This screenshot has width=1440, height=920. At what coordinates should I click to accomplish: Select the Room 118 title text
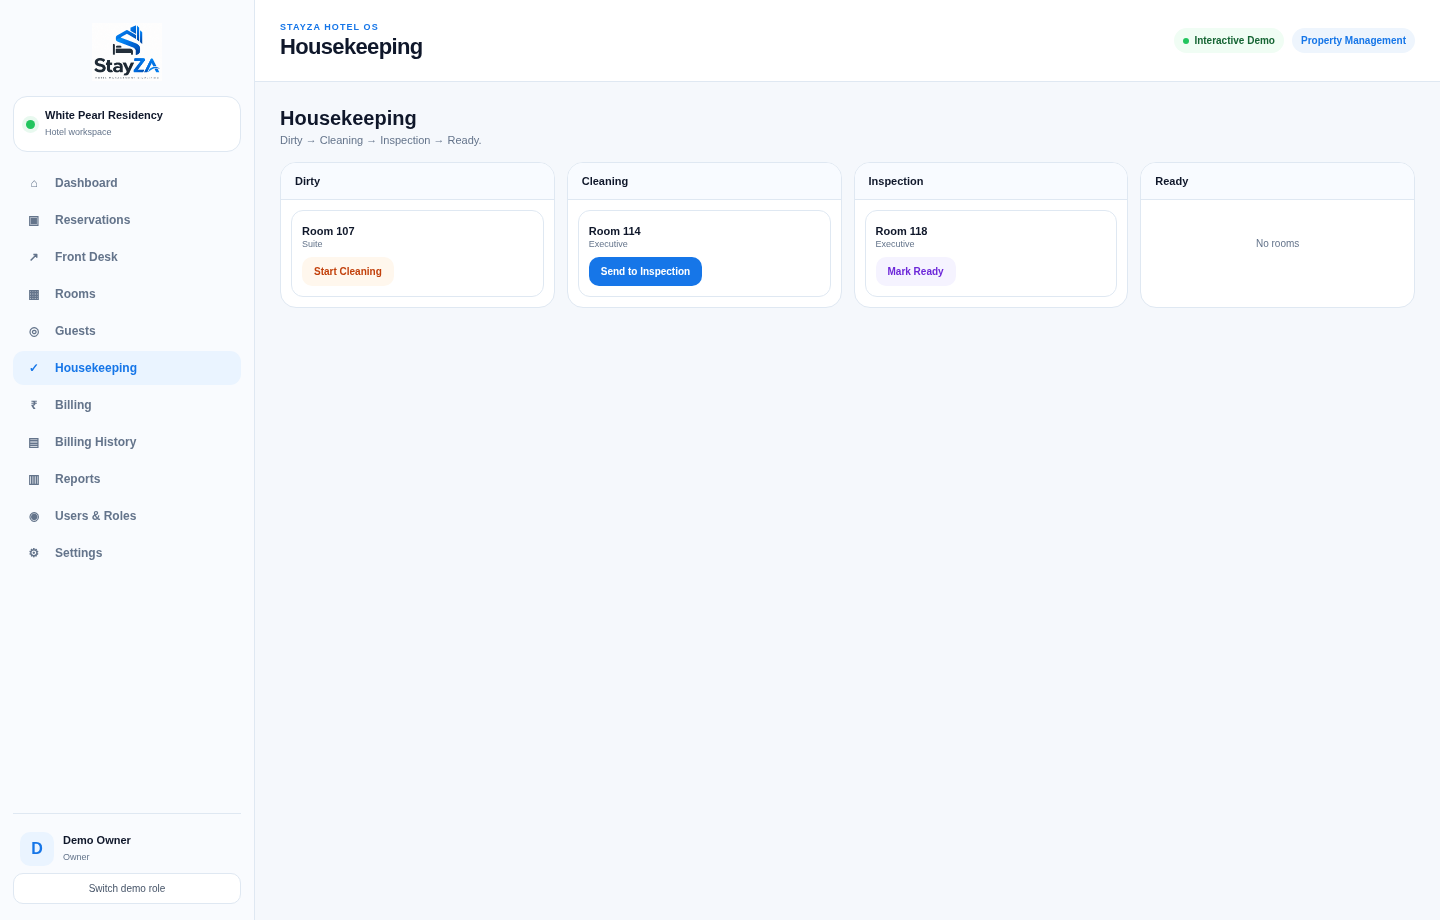point(901,231)
